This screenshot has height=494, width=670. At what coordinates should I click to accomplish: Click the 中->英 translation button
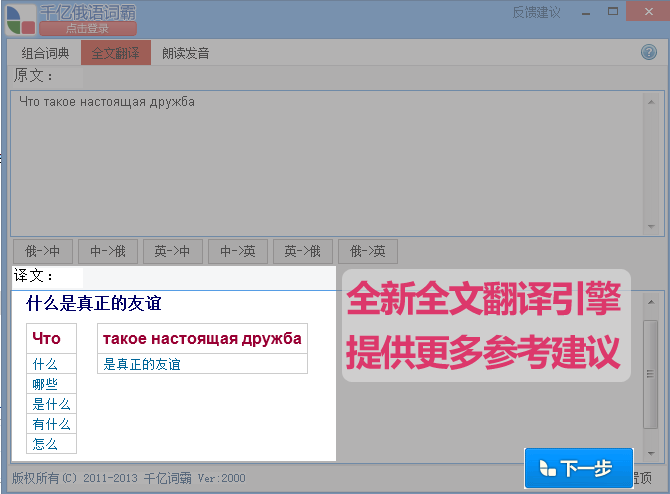point(238,251)
